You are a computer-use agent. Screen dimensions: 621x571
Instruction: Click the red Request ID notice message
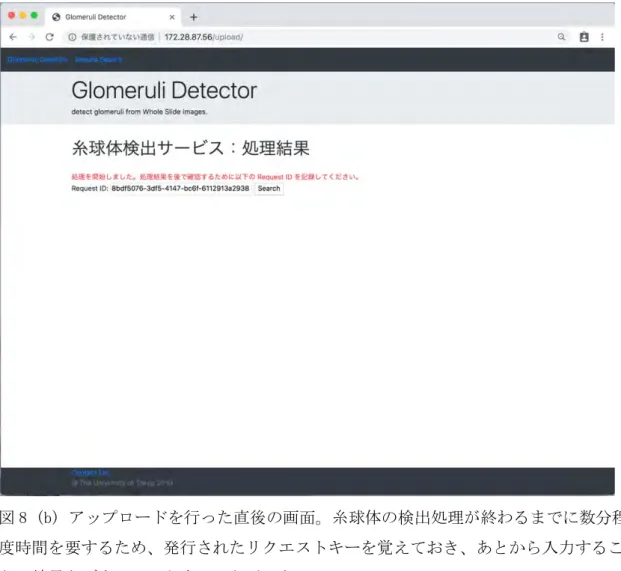215,177
